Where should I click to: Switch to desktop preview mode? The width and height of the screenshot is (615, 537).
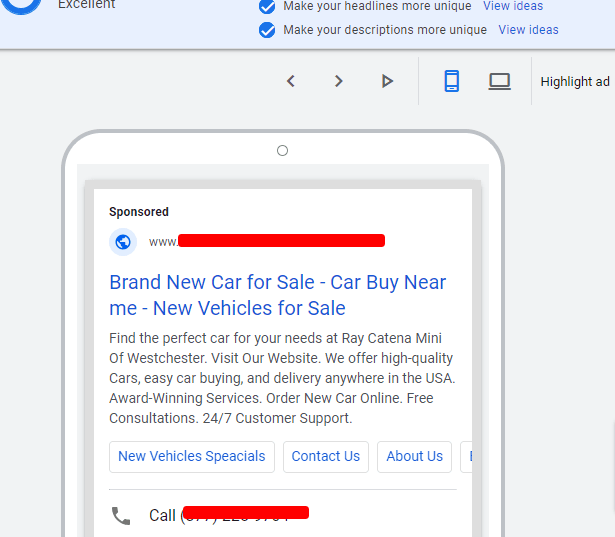[x=500, y=81]
